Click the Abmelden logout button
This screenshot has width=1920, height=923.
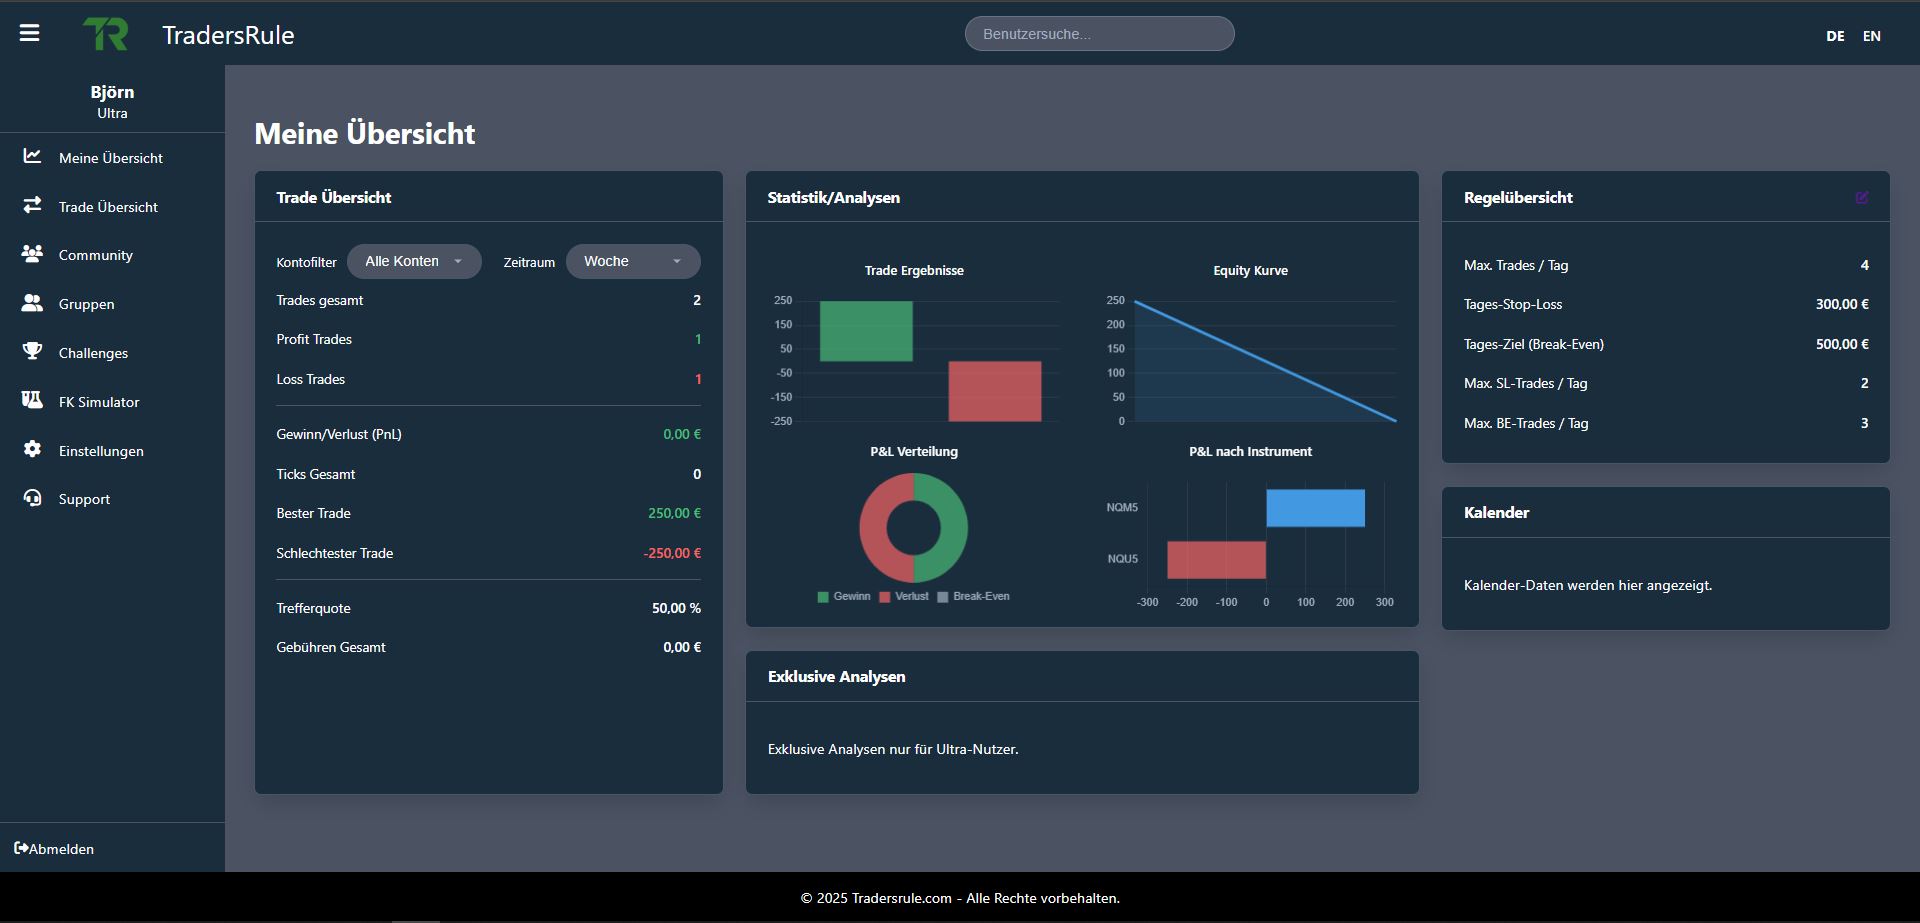pyautogui.click(x=56, y=848)
